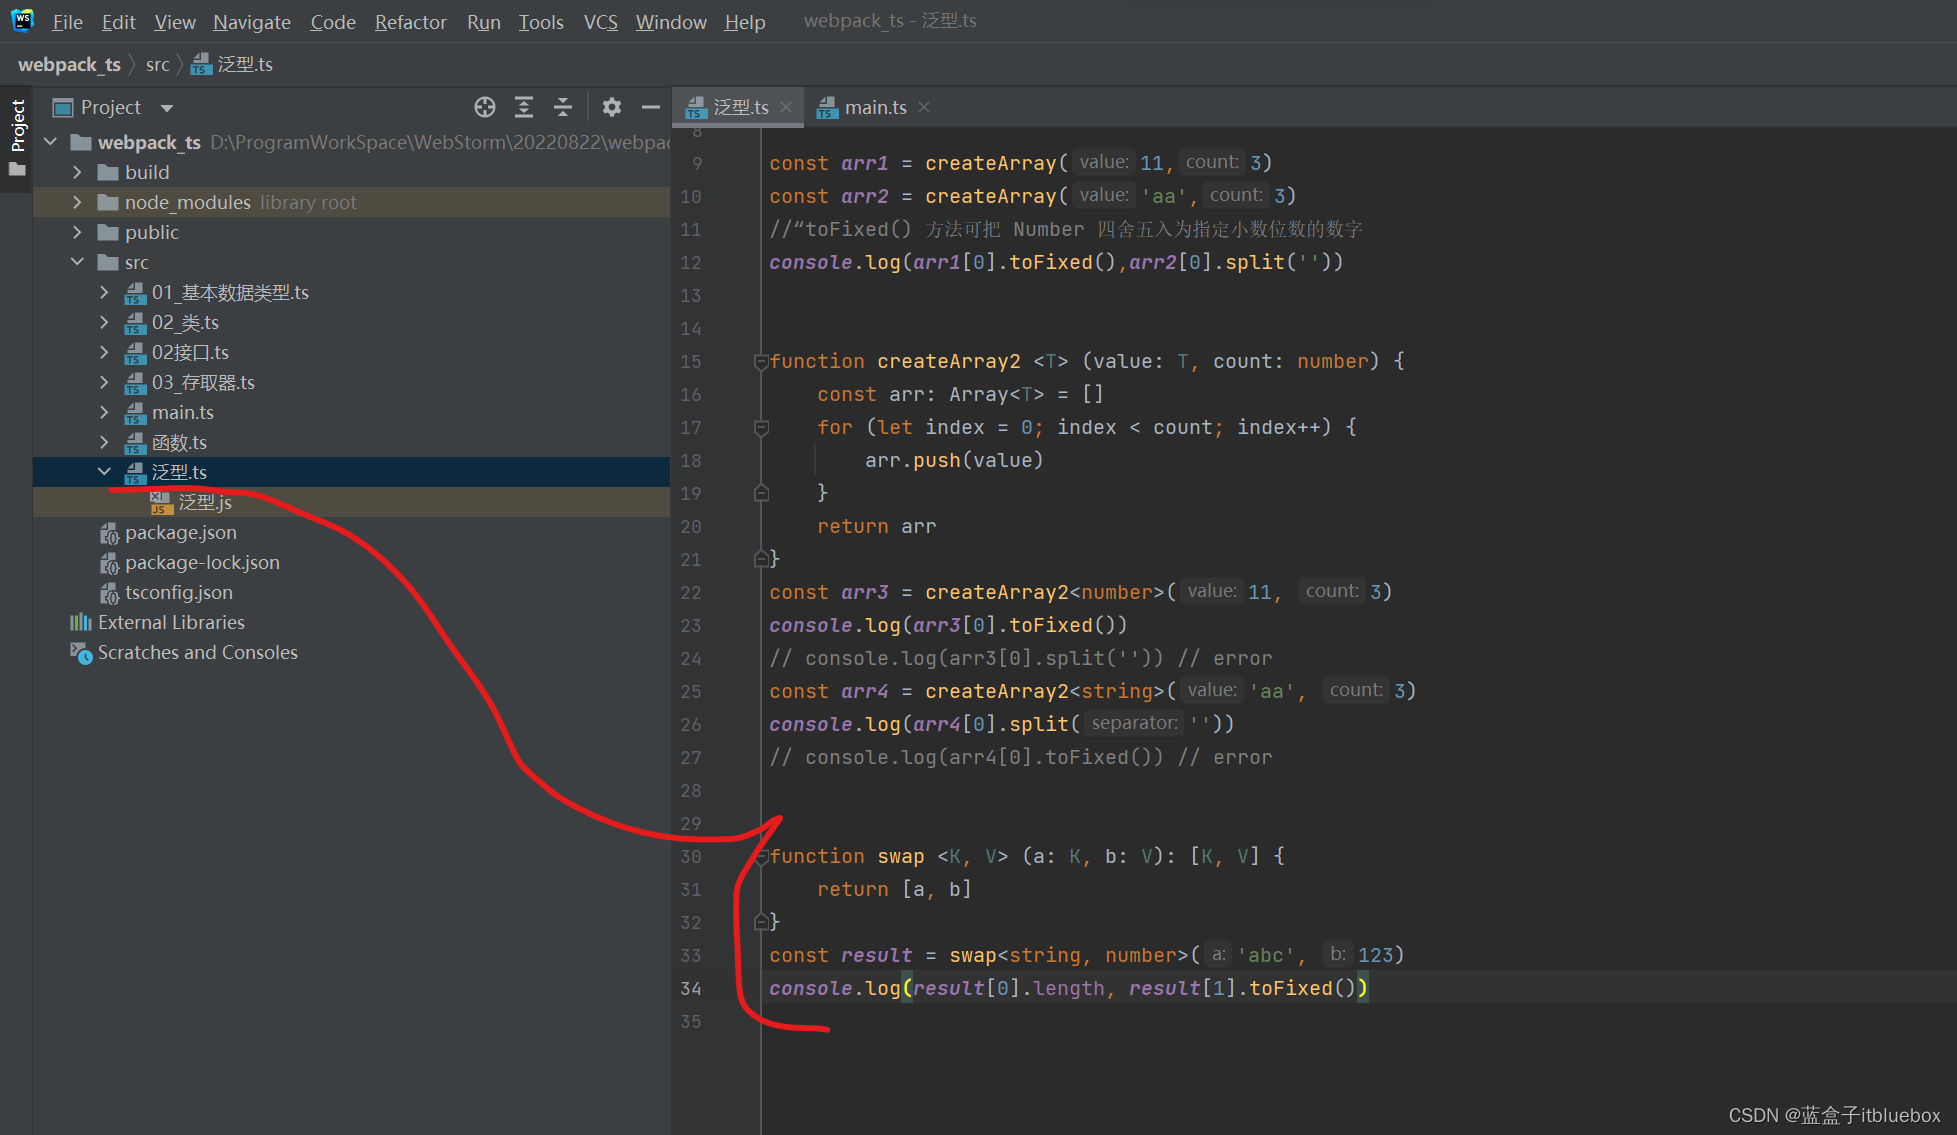Screen dimensions: 1957x1135
Task: Expand the public folder
Action: tap(77, 232)
